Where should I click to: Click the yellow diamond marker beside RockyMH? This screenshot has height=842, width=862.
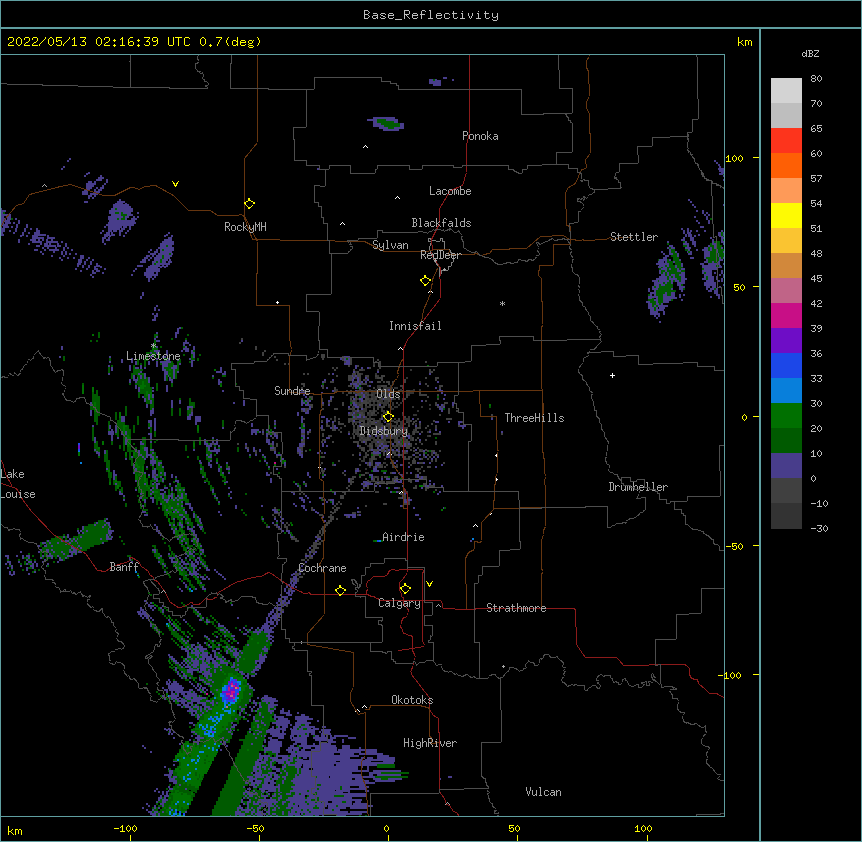point(249,203)
